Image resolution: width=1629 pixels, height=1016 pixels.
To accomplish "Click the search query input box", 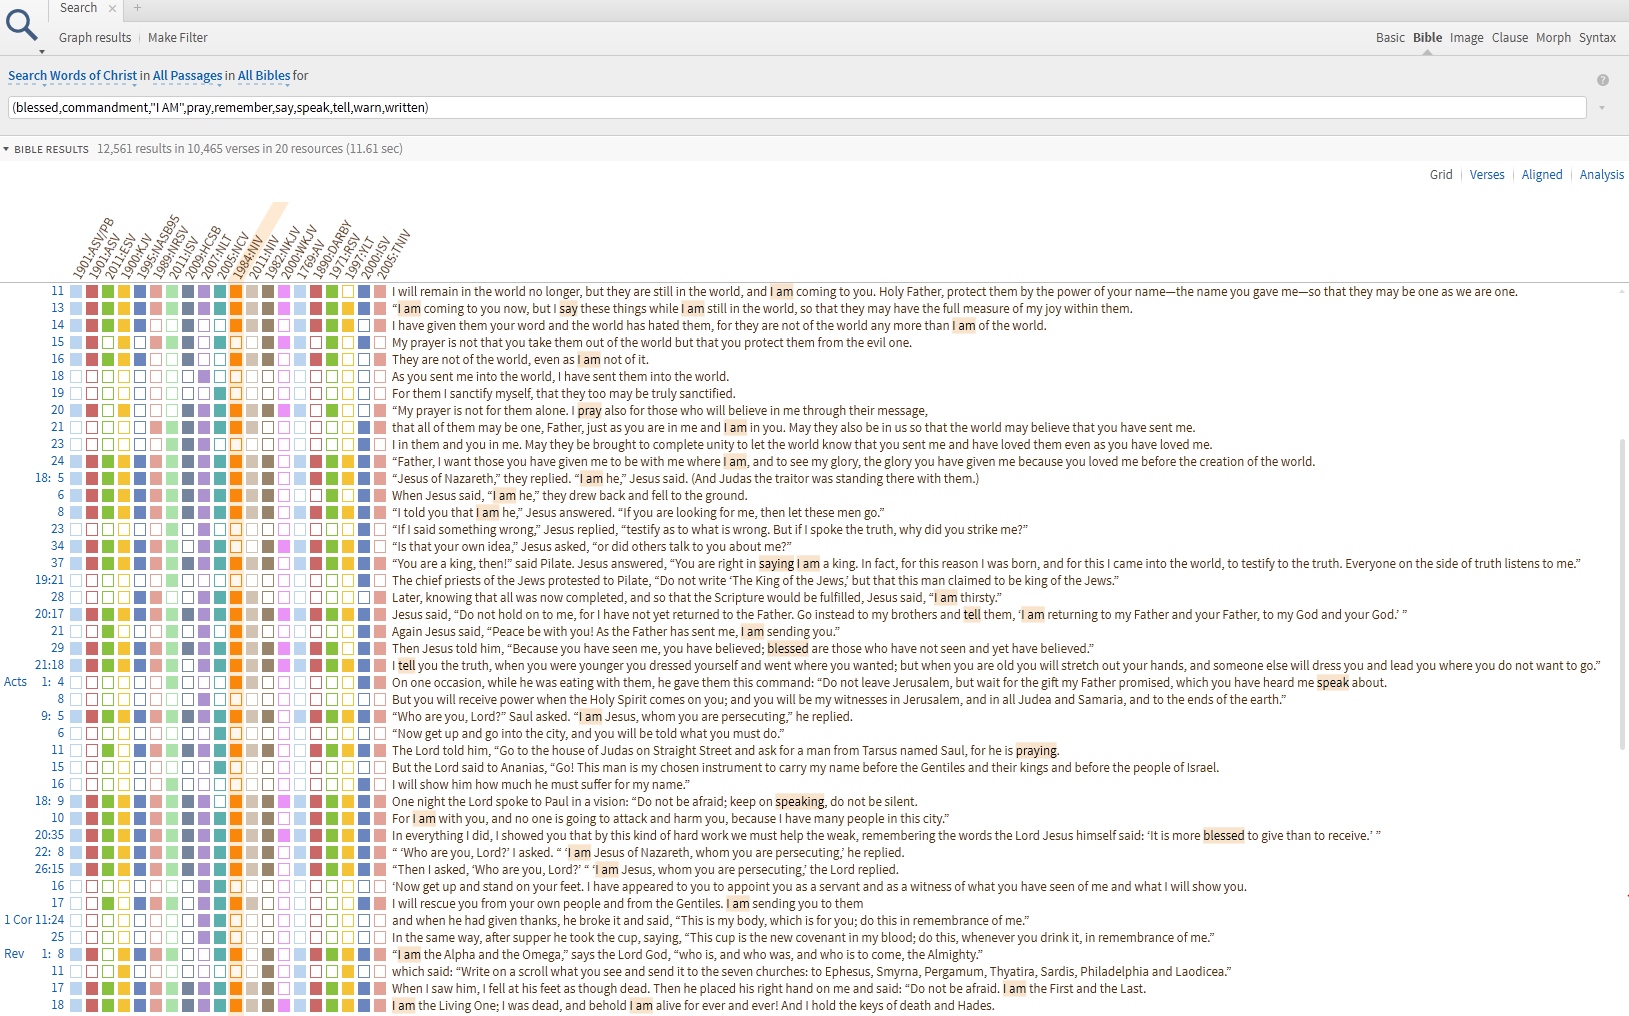I will [796, 108].
